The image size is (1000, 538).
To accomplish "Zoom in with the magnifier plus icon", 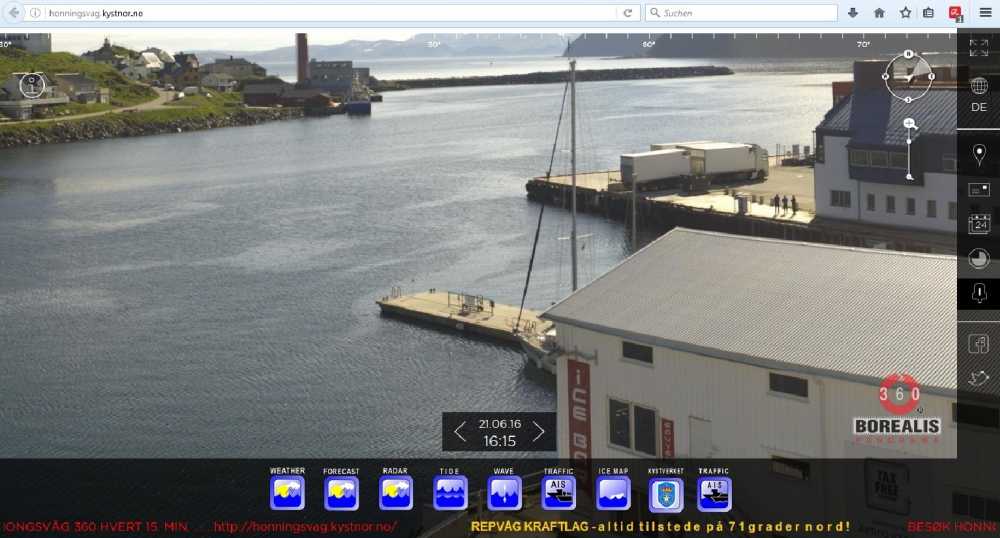I will coord(910,124).
